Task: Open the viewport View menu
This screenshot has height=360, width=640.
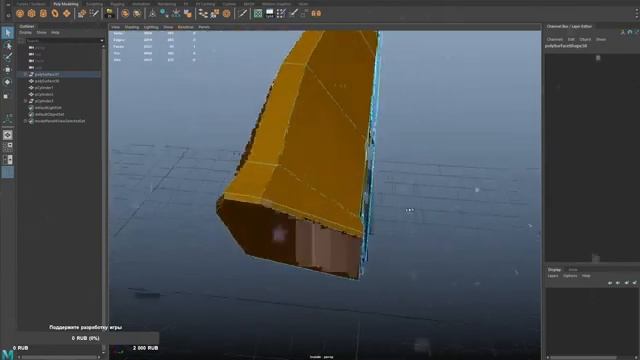Action: [x=116, y=27]
